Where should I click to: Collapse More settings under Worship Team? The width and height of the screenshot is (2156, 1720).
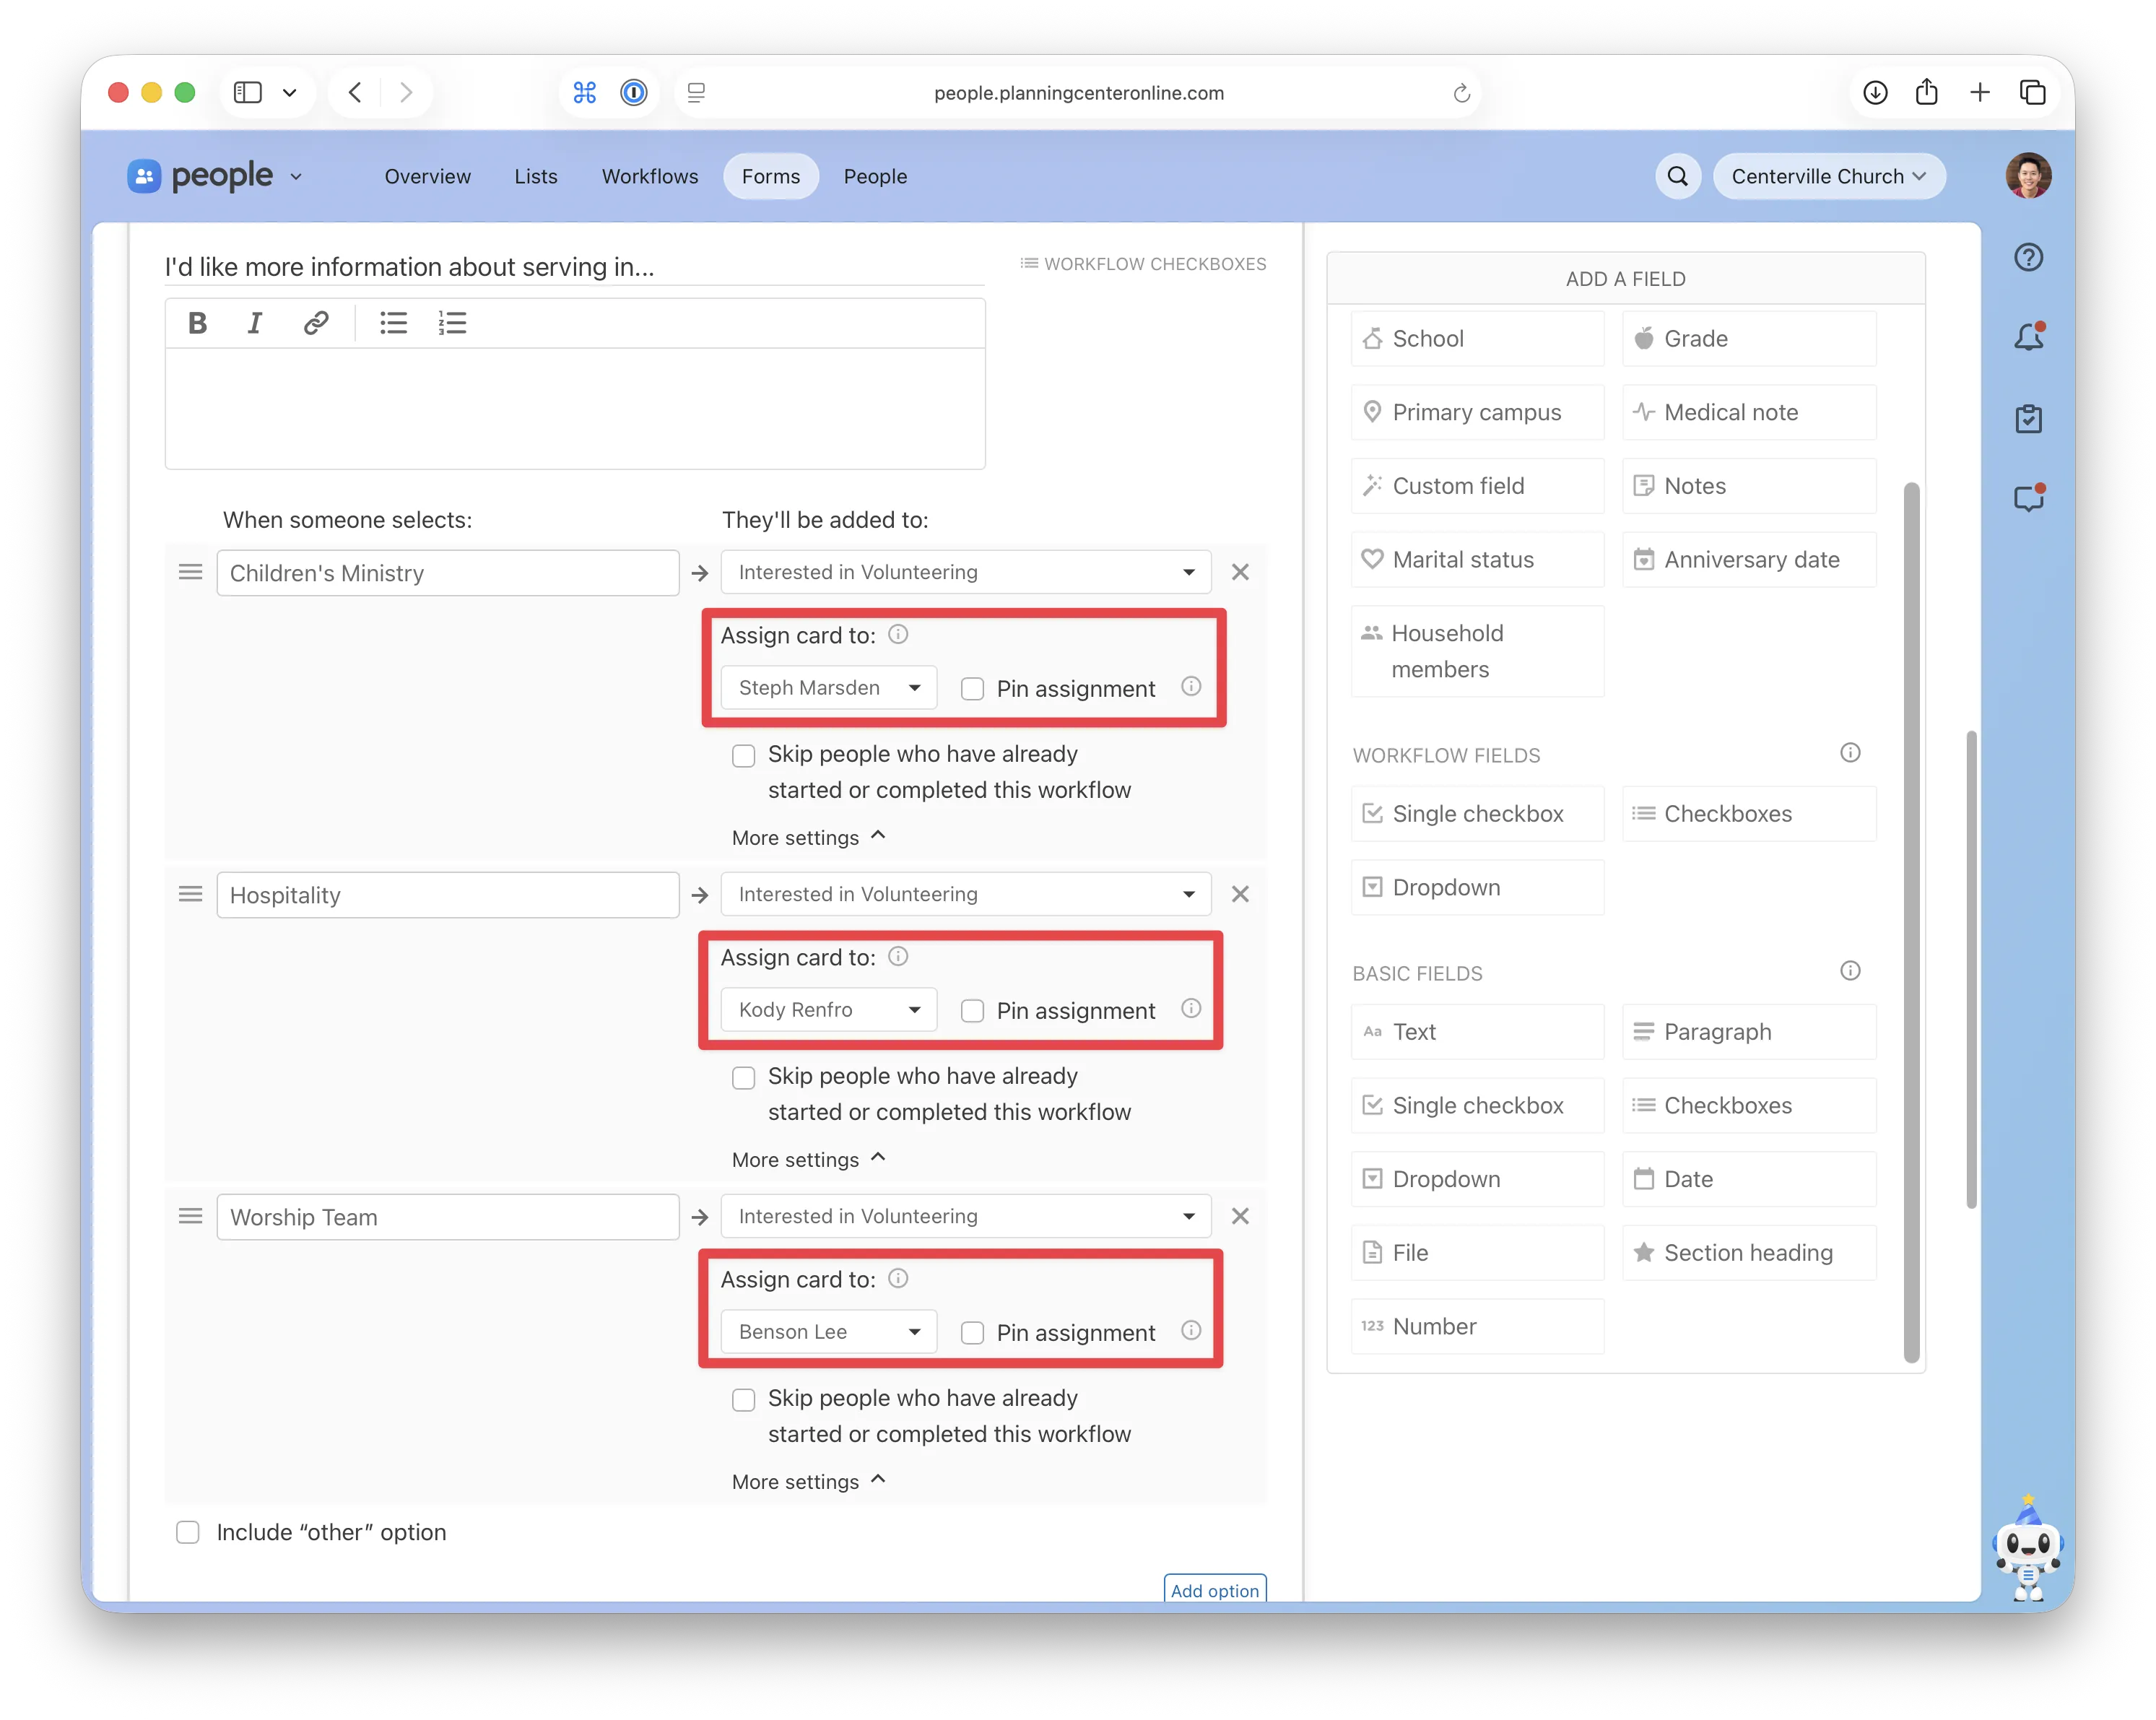[808, 1481]
